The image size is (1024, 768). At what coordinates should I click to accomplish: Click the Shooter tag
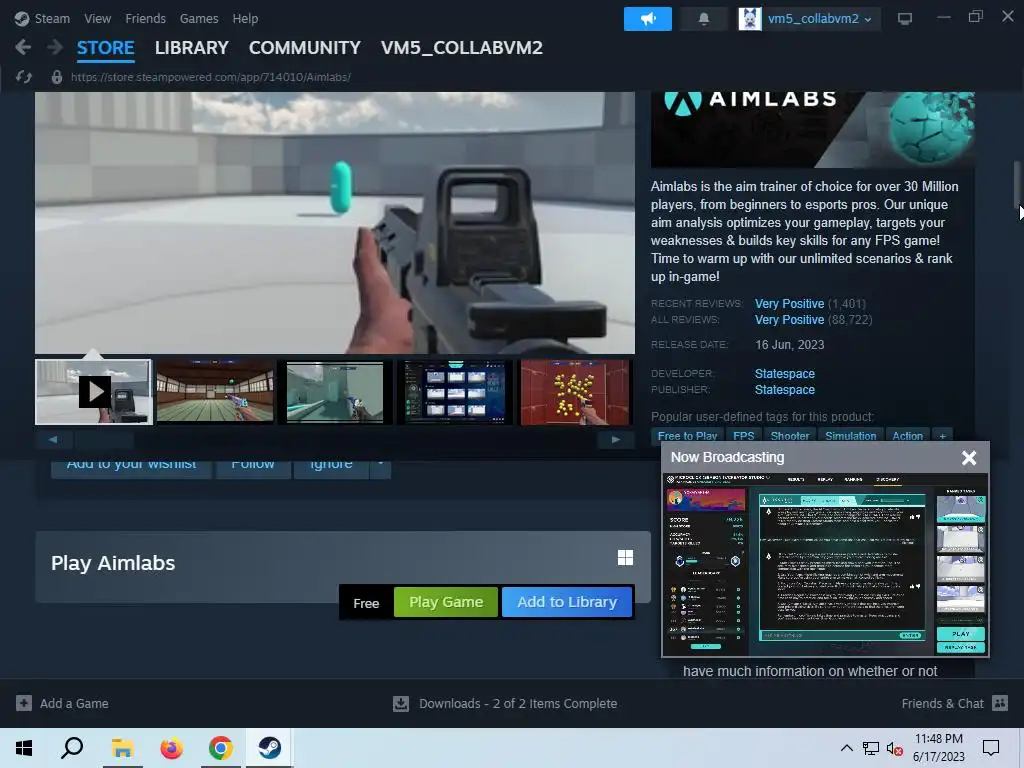pyautogui.click(x=790, y=436)
